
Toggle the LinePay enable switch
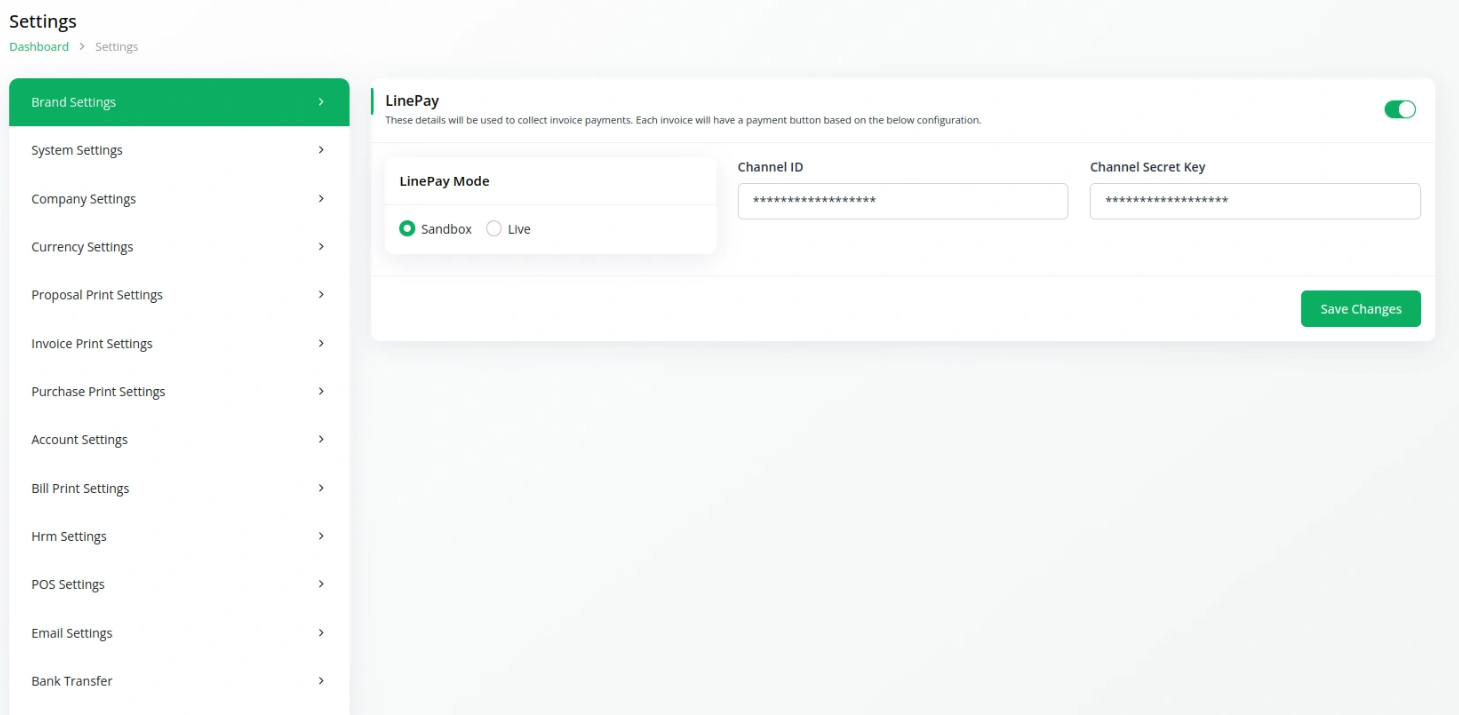pos(1400,109)
